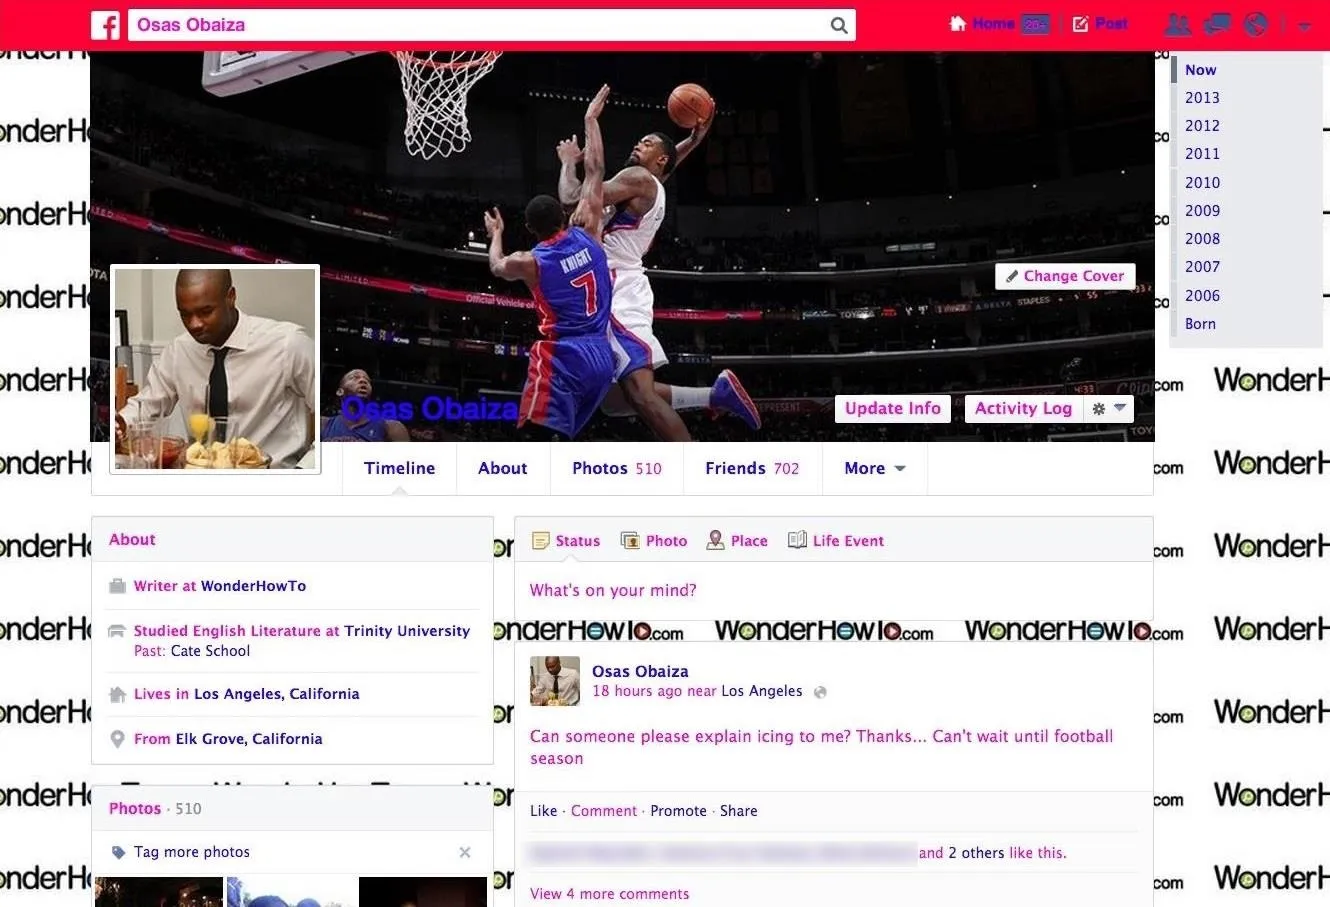Click the post audience globe icon
Viewport: 1330px width, 907px height.
(820, 692)
